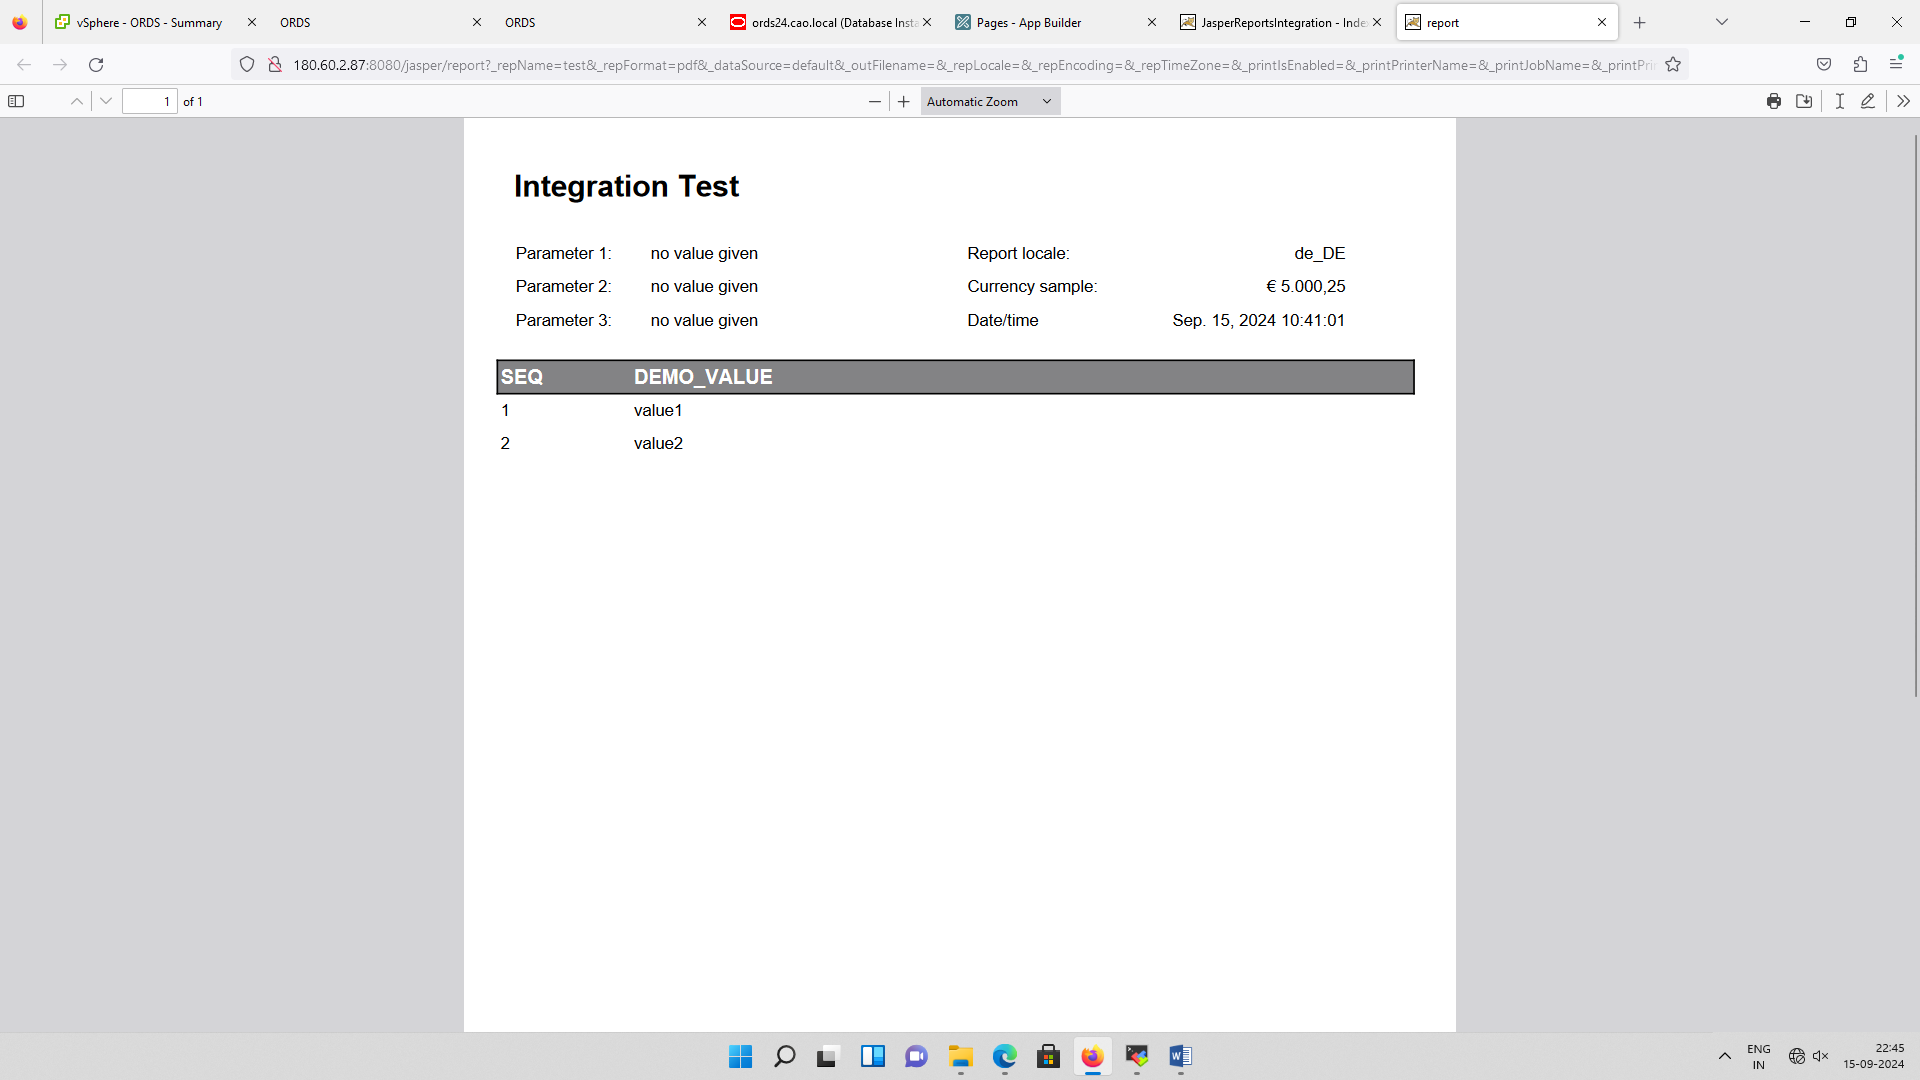
Task: Activate the draw annotation tool
Action: pyautogui.click(x=1867, y=101)
